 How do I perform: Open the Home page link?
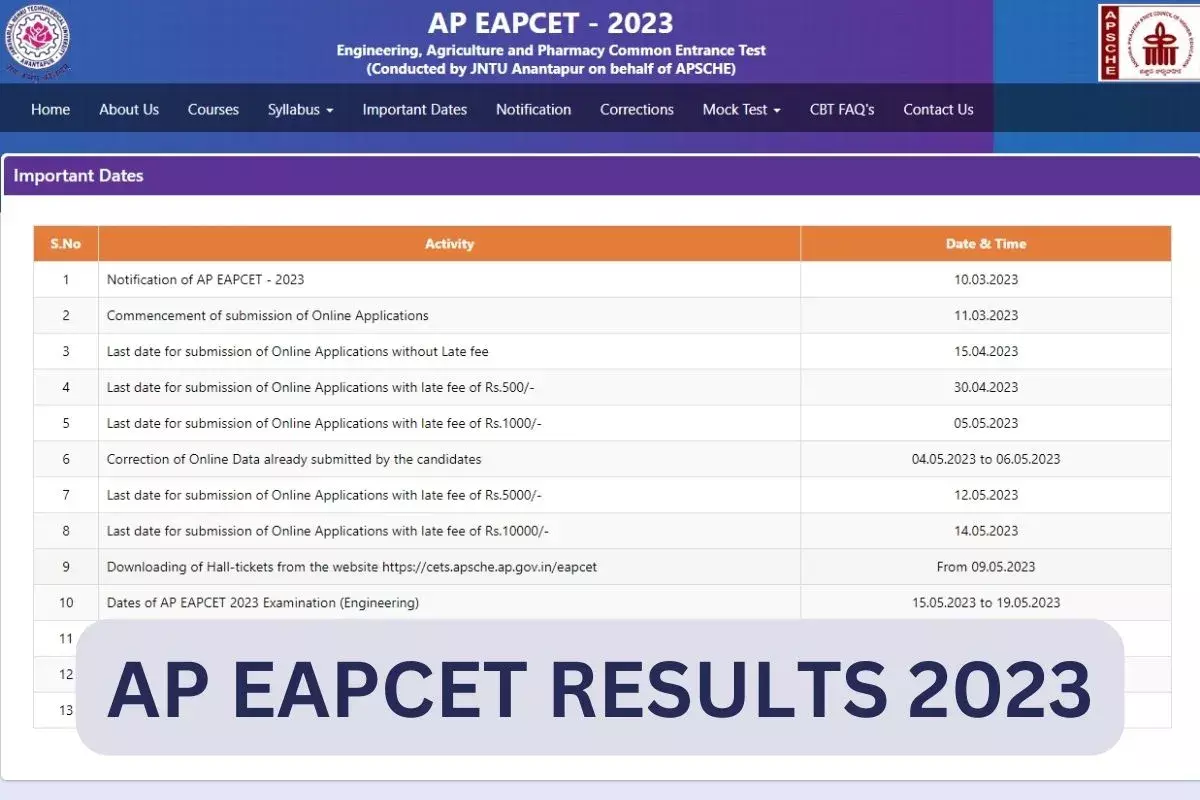tap(50, 110)
